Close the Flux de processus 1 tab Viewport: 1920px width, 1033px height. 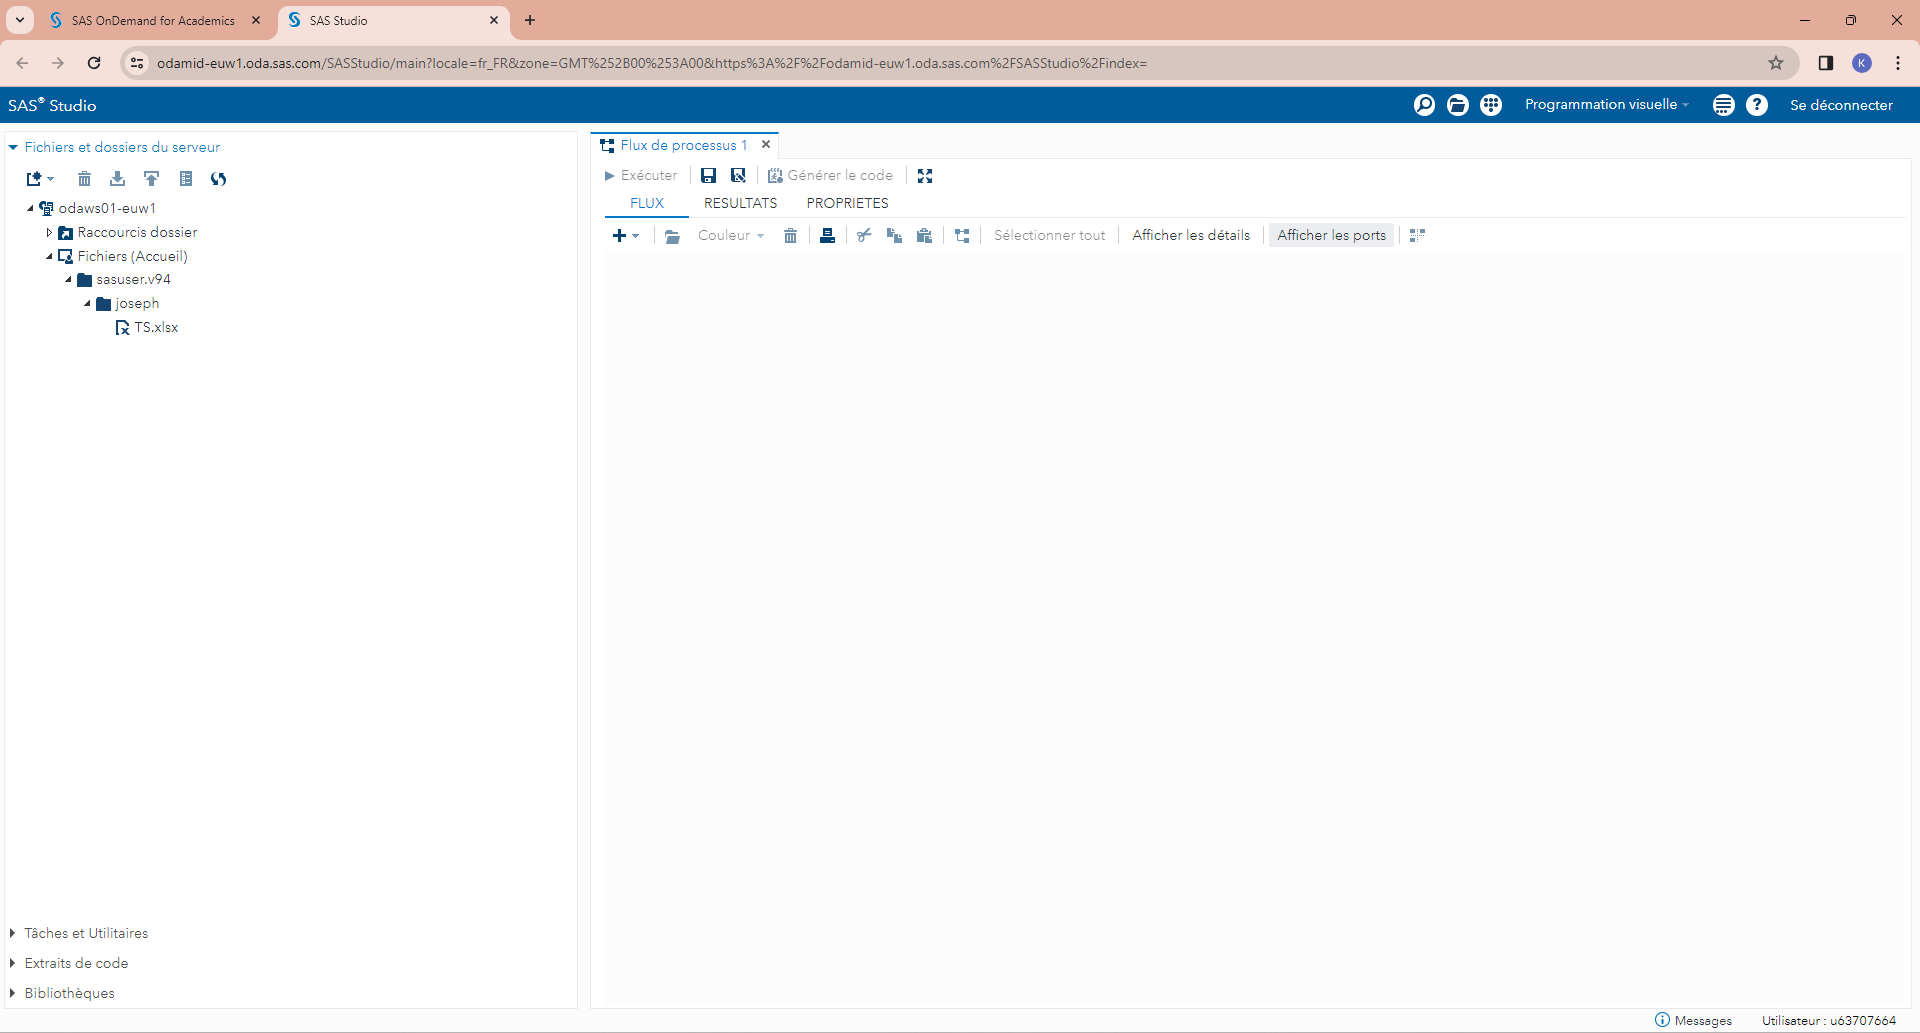766,144
